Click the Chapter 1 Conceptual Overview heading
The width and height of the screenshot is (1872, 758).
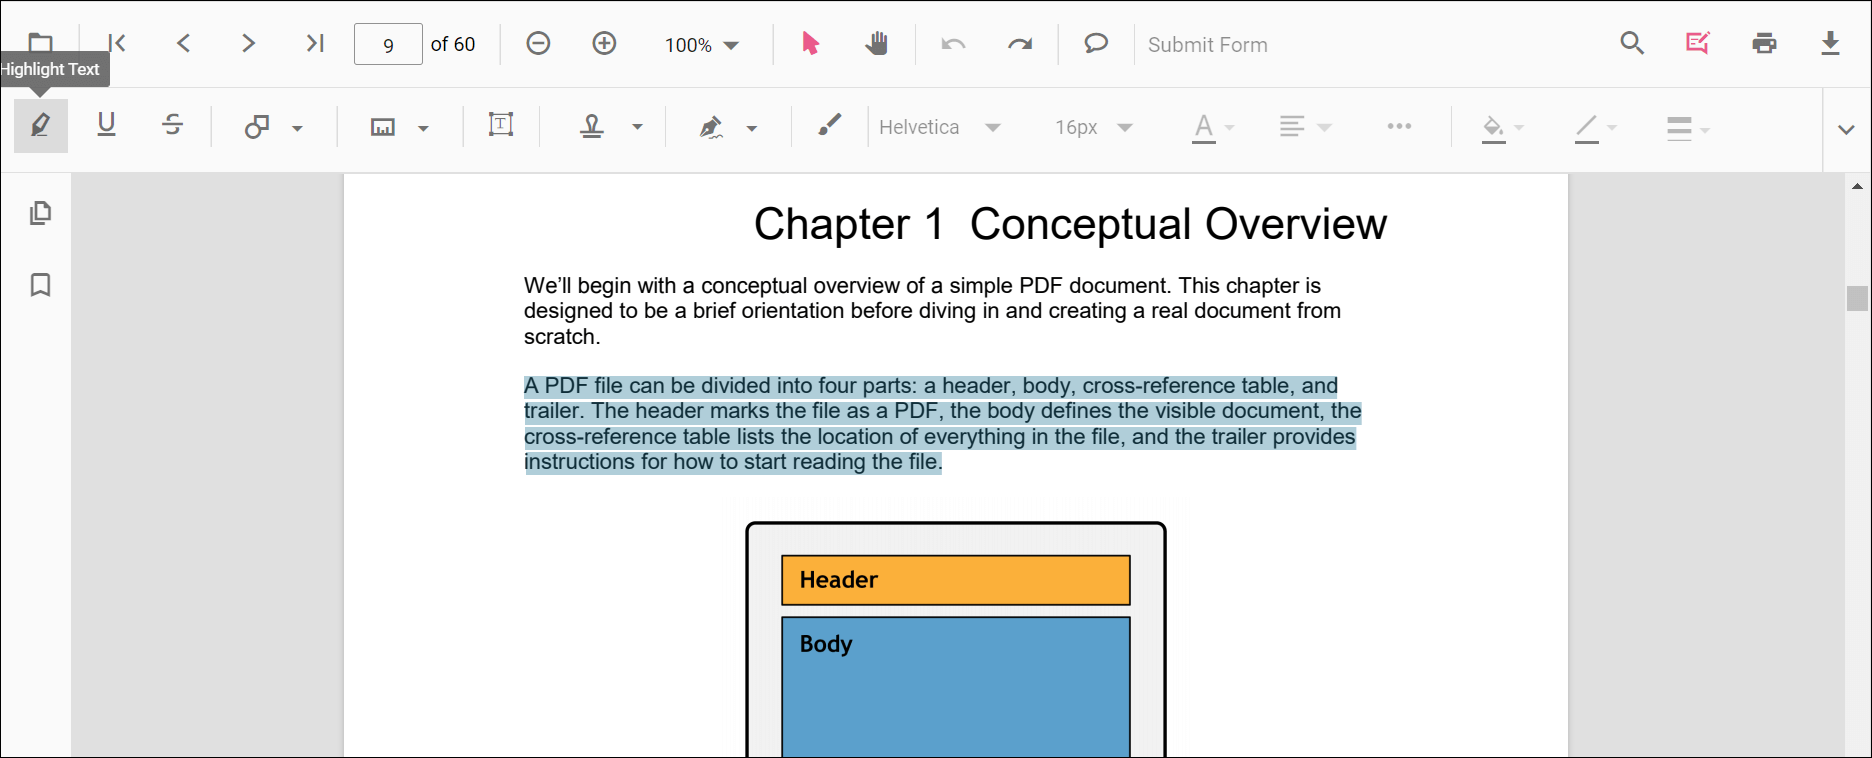tap(1070, 224)
